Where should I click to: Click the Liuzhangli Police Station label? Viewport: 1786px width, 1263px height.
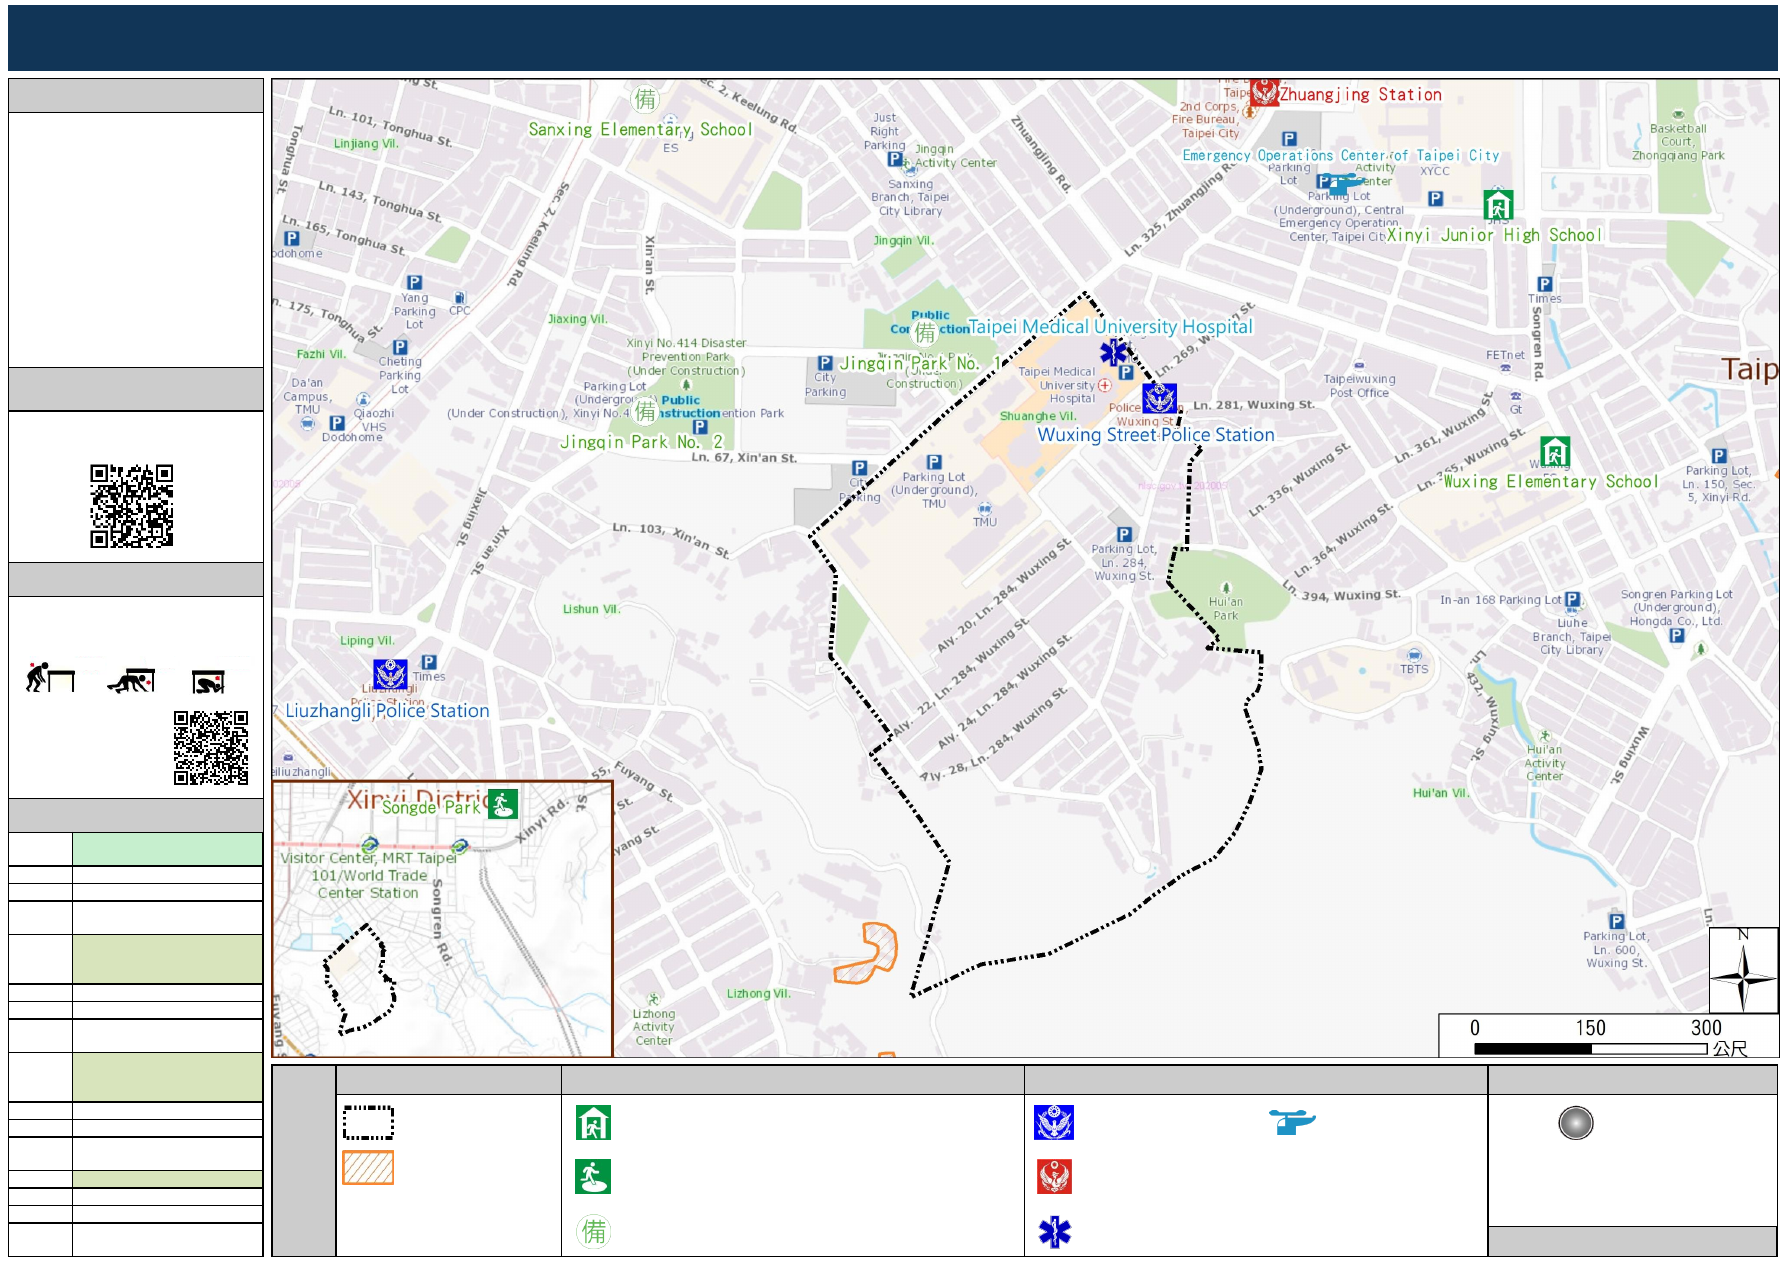coord(387,710)
